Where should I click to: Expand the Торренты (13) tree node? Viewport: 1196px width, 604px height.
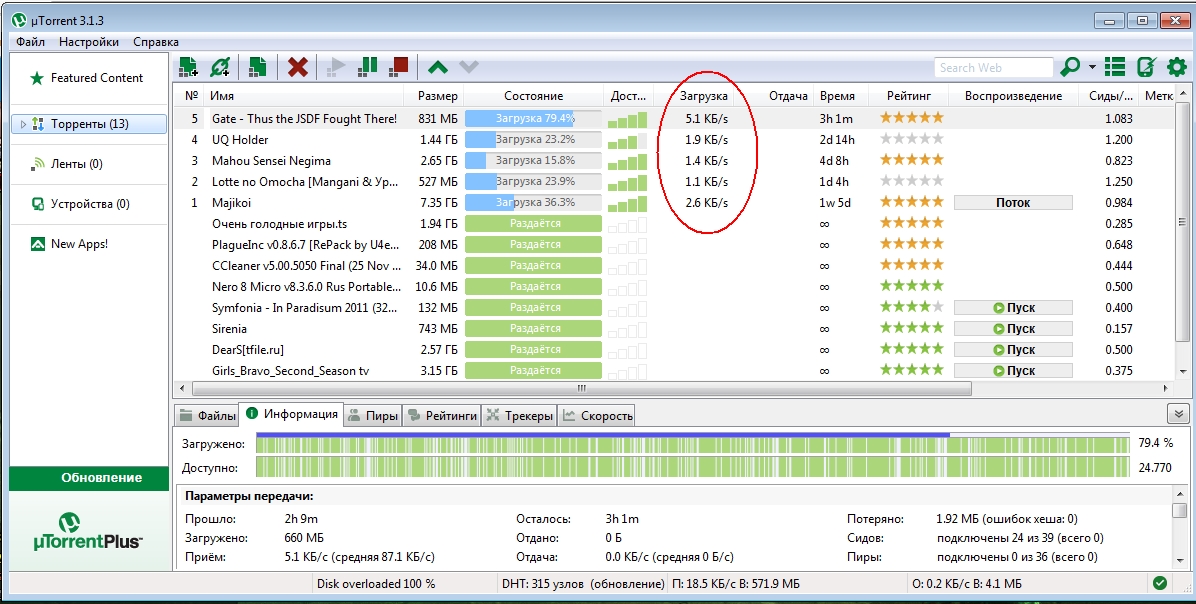(24, 124)
